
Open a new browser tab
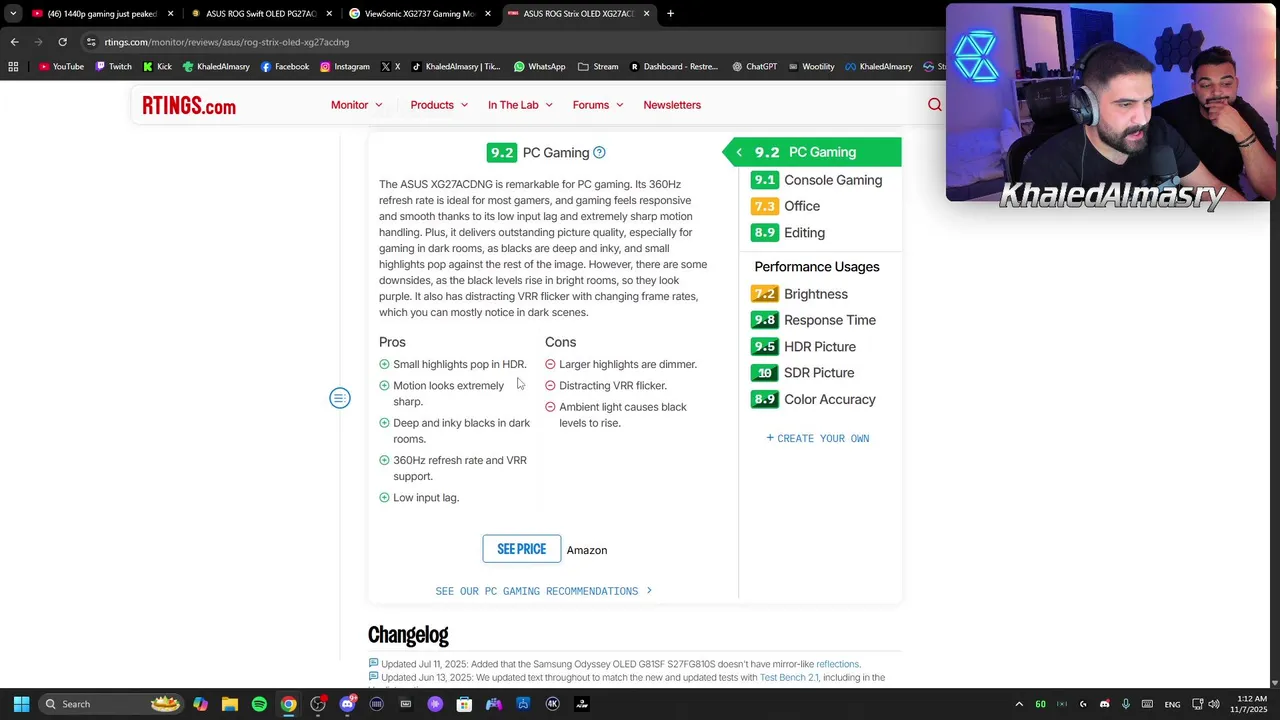(670, 14)
